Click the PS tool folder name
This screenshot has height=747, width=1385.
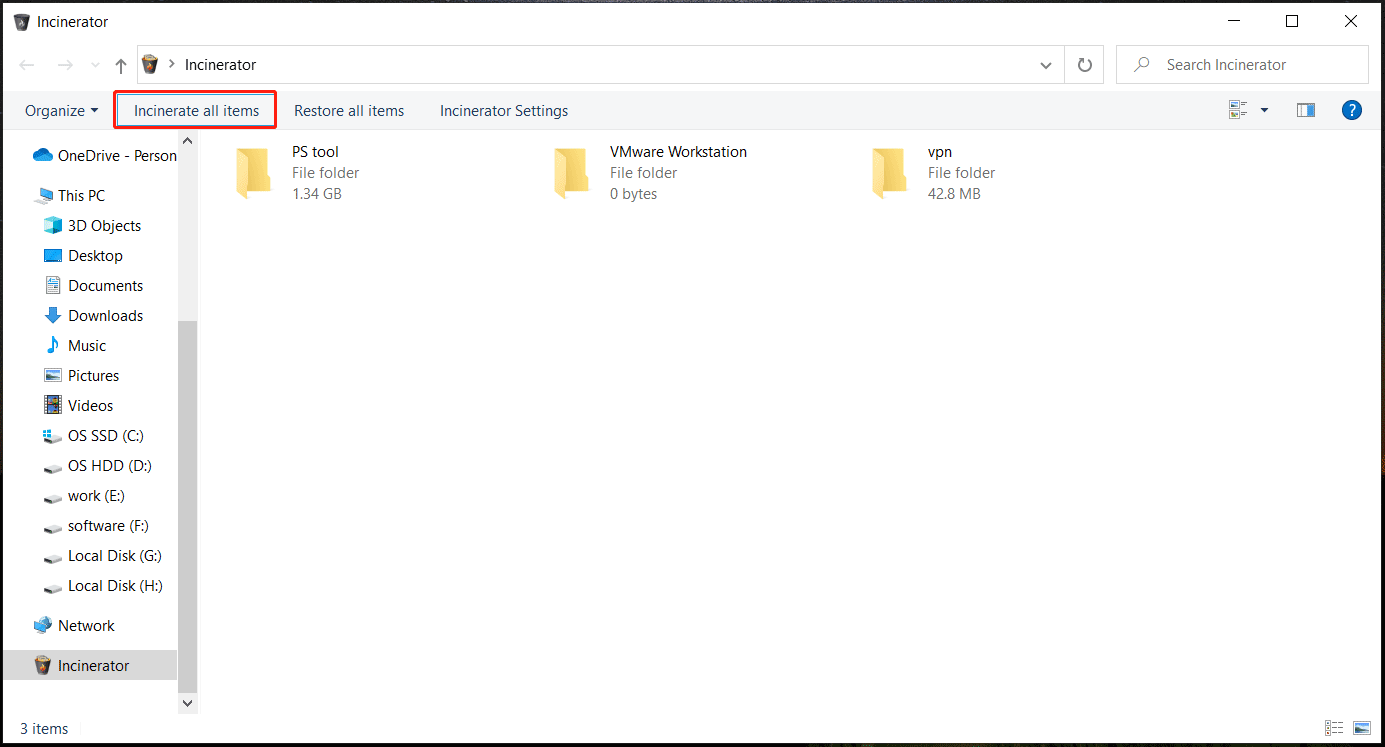pos(315,152)
